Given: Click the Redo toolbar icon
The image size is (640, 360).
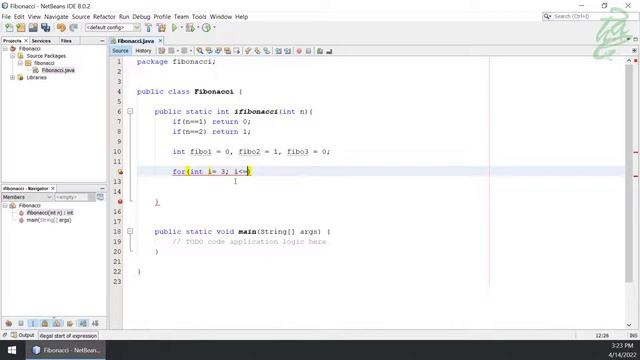Looking at the screenshot, I should click(73, 28).
